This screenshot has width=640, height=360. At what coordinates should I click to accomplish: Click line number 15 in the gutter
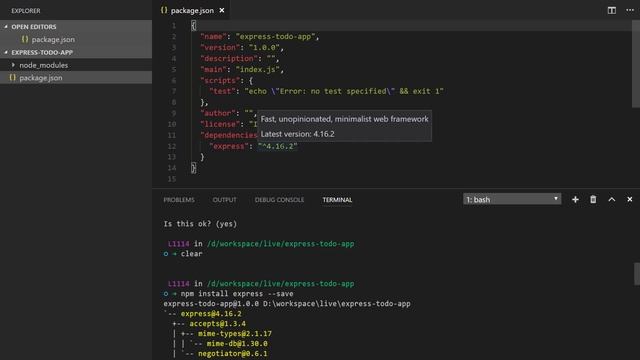point(172,179)
